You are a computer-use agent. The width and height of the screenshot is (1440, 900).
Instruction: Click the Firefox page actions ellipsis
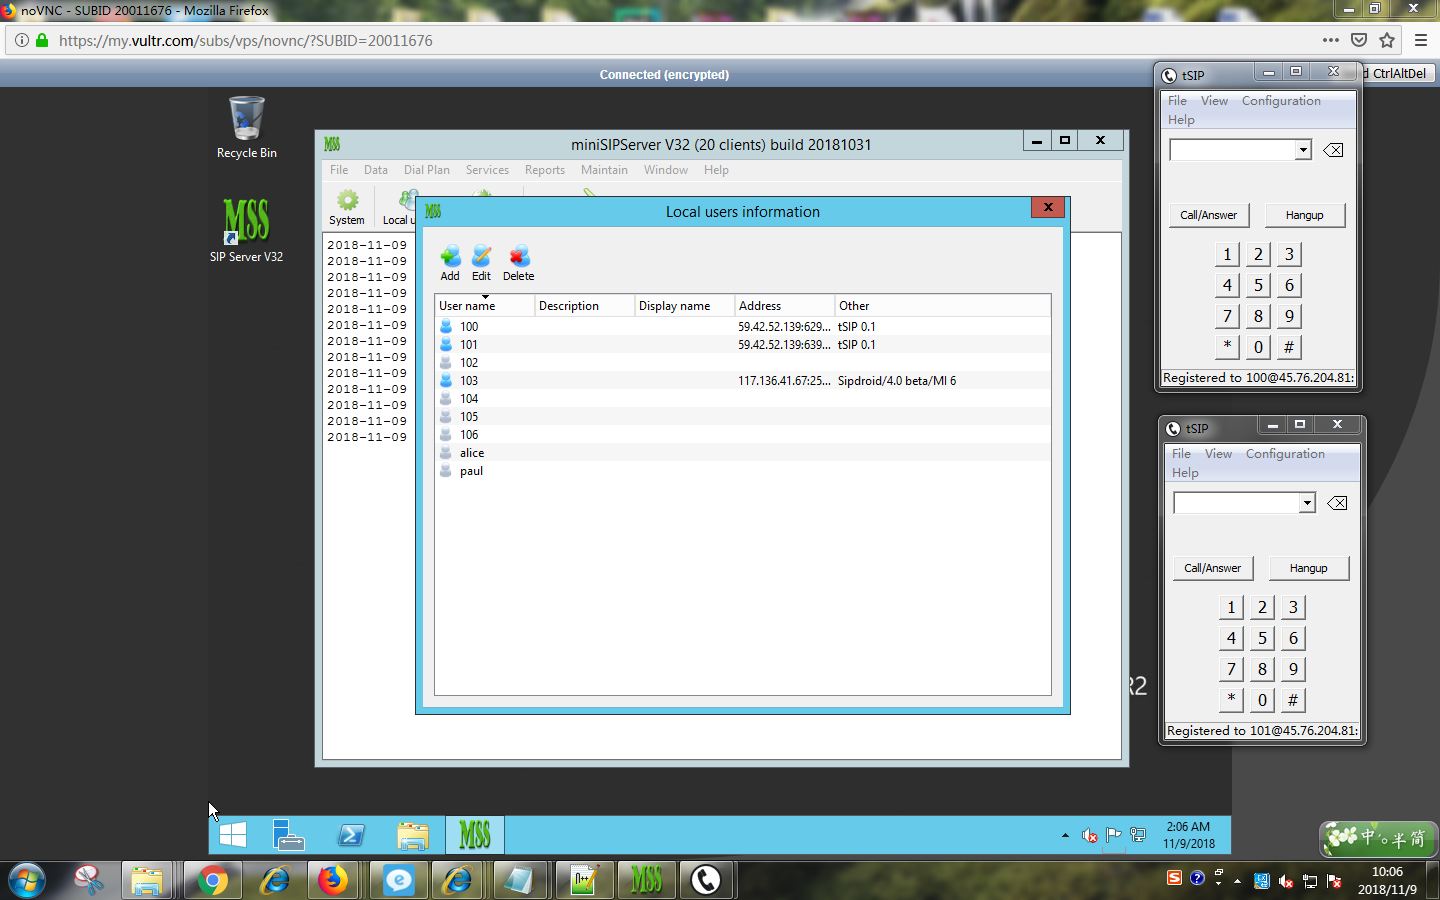pyautogui.click(x=1330, y=40)
